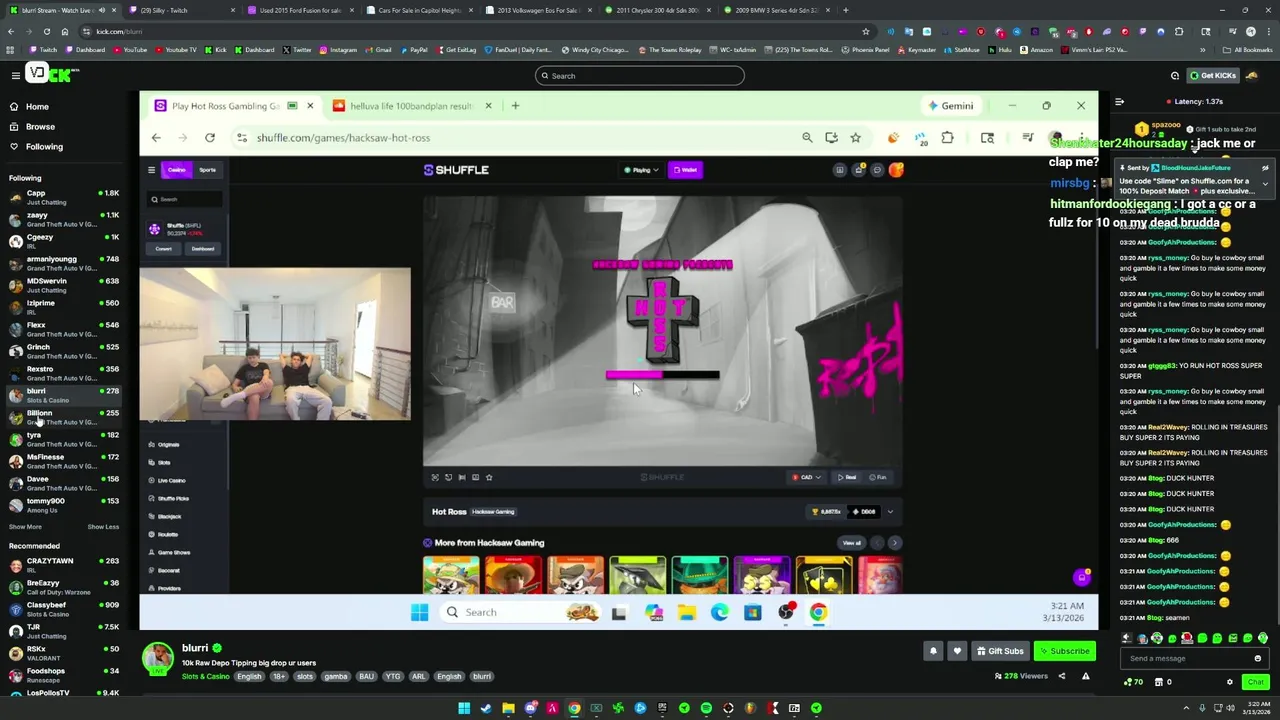
Task: Open CRAZYTAWN in the Recommended list
Action: point(62,565)
